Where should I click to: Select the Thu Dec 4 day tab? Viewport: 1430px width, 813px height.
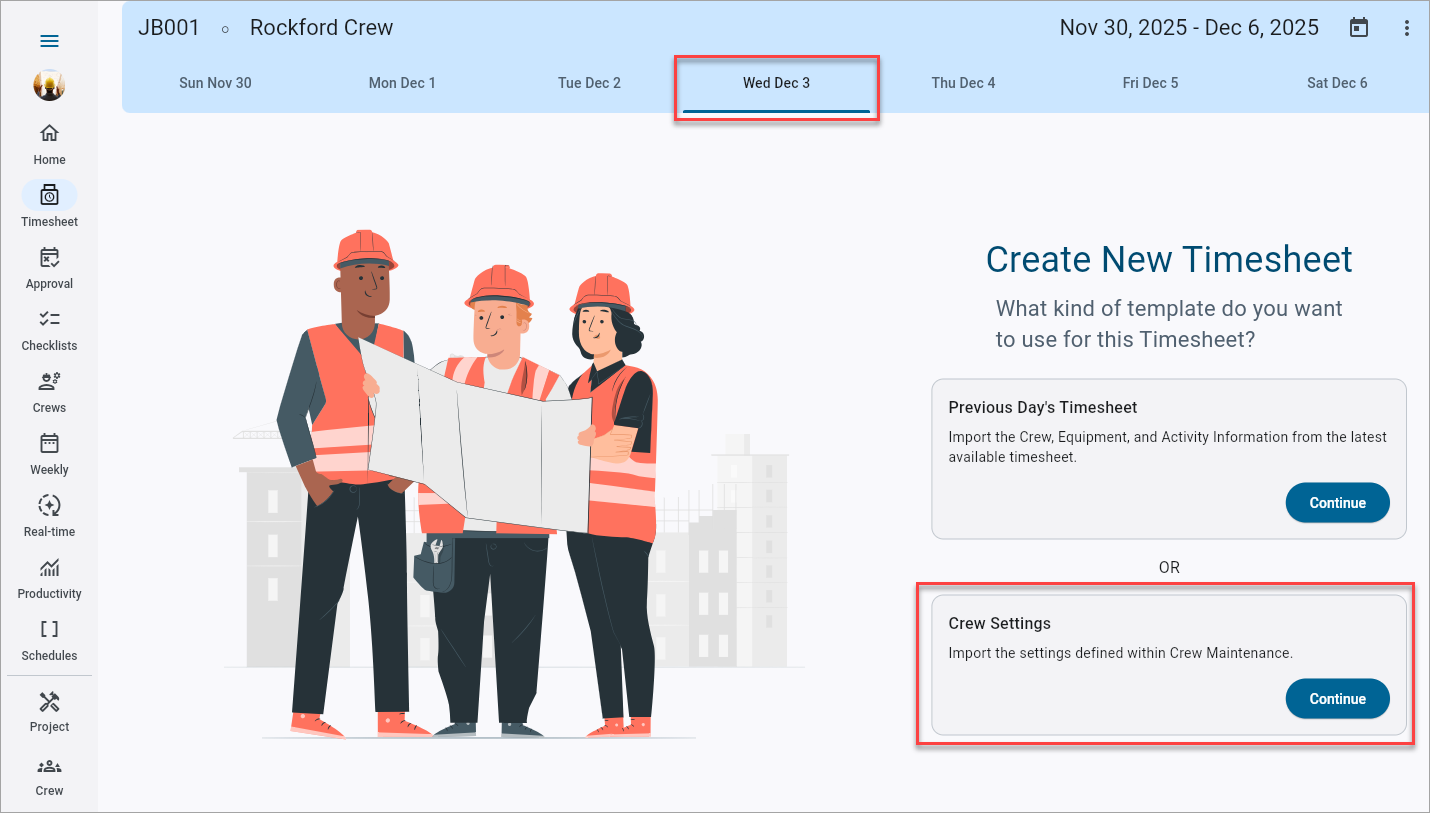(x=963, y=83)
